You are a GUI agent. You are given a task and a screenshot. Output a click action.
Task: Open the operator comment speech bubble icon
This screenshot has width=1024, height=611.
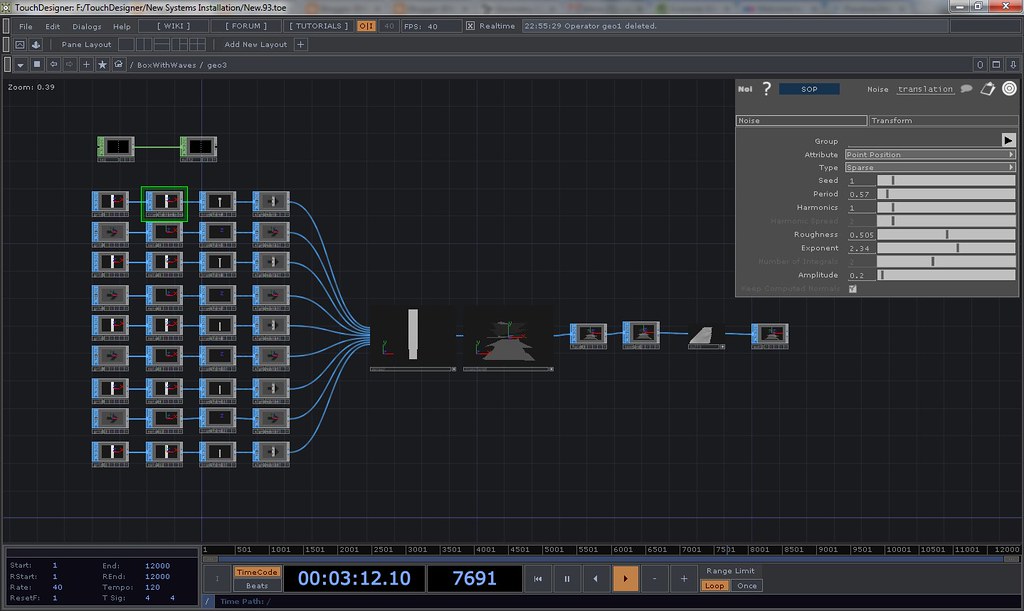[966, 89]
